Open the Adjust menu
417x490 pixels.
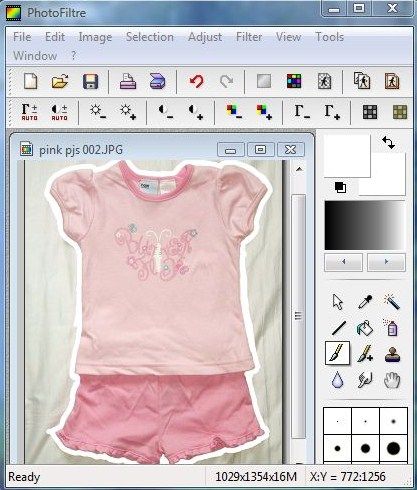tap(205, 37)
